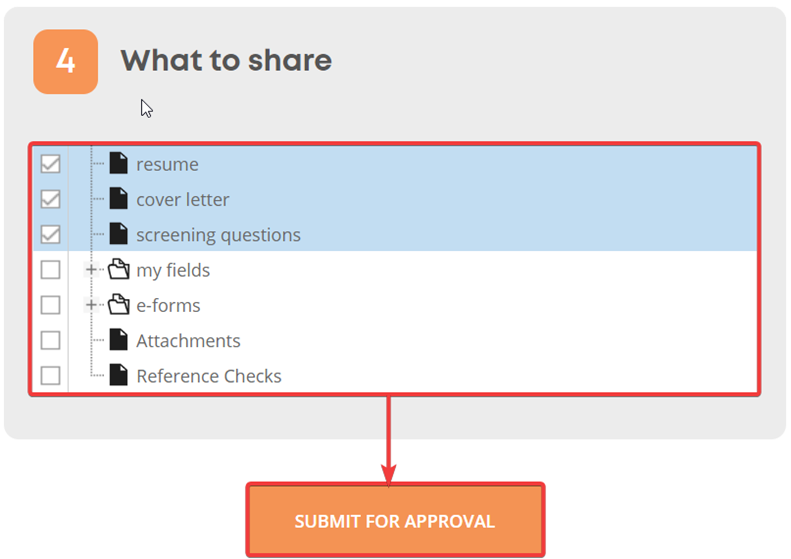
Task: Select the Attachments tree item label
Action: (x=188, y=341)
